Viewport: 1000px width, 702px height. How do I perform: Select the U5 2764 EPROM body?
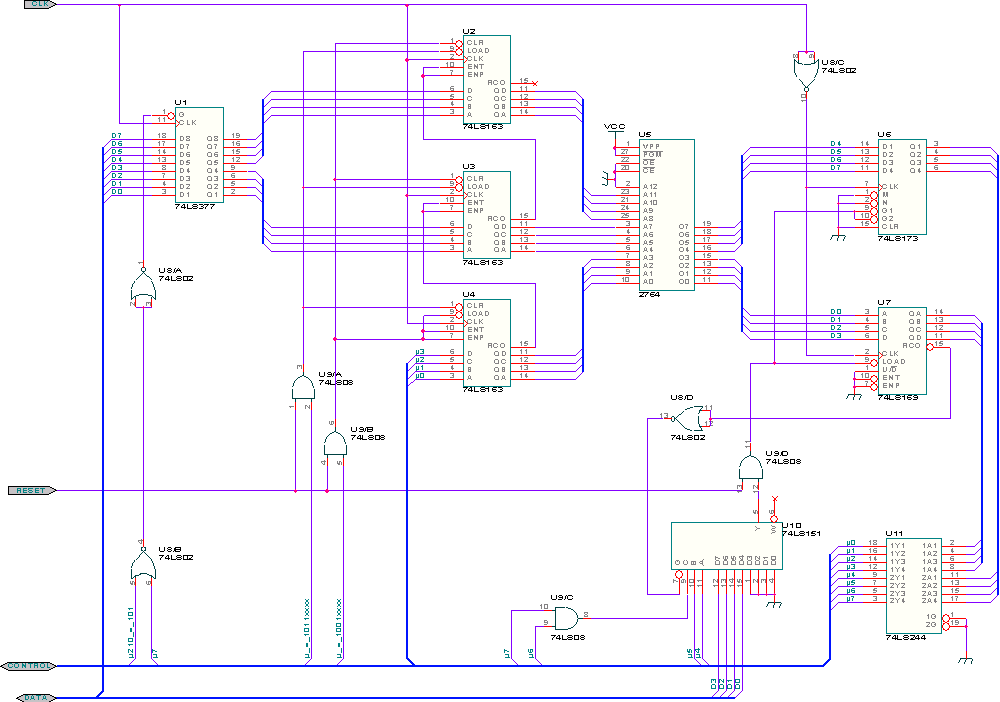[667, 216]
